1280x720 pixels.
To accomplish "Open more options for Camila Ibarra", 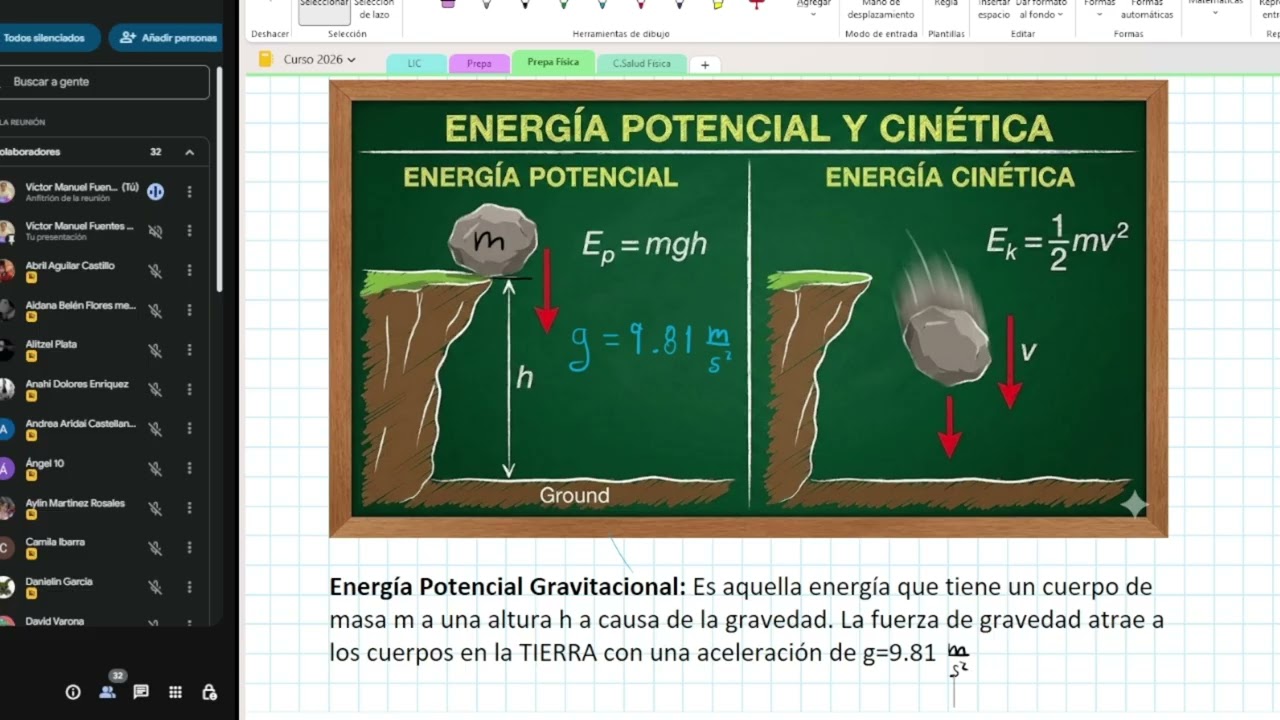I will coord(189,548).
